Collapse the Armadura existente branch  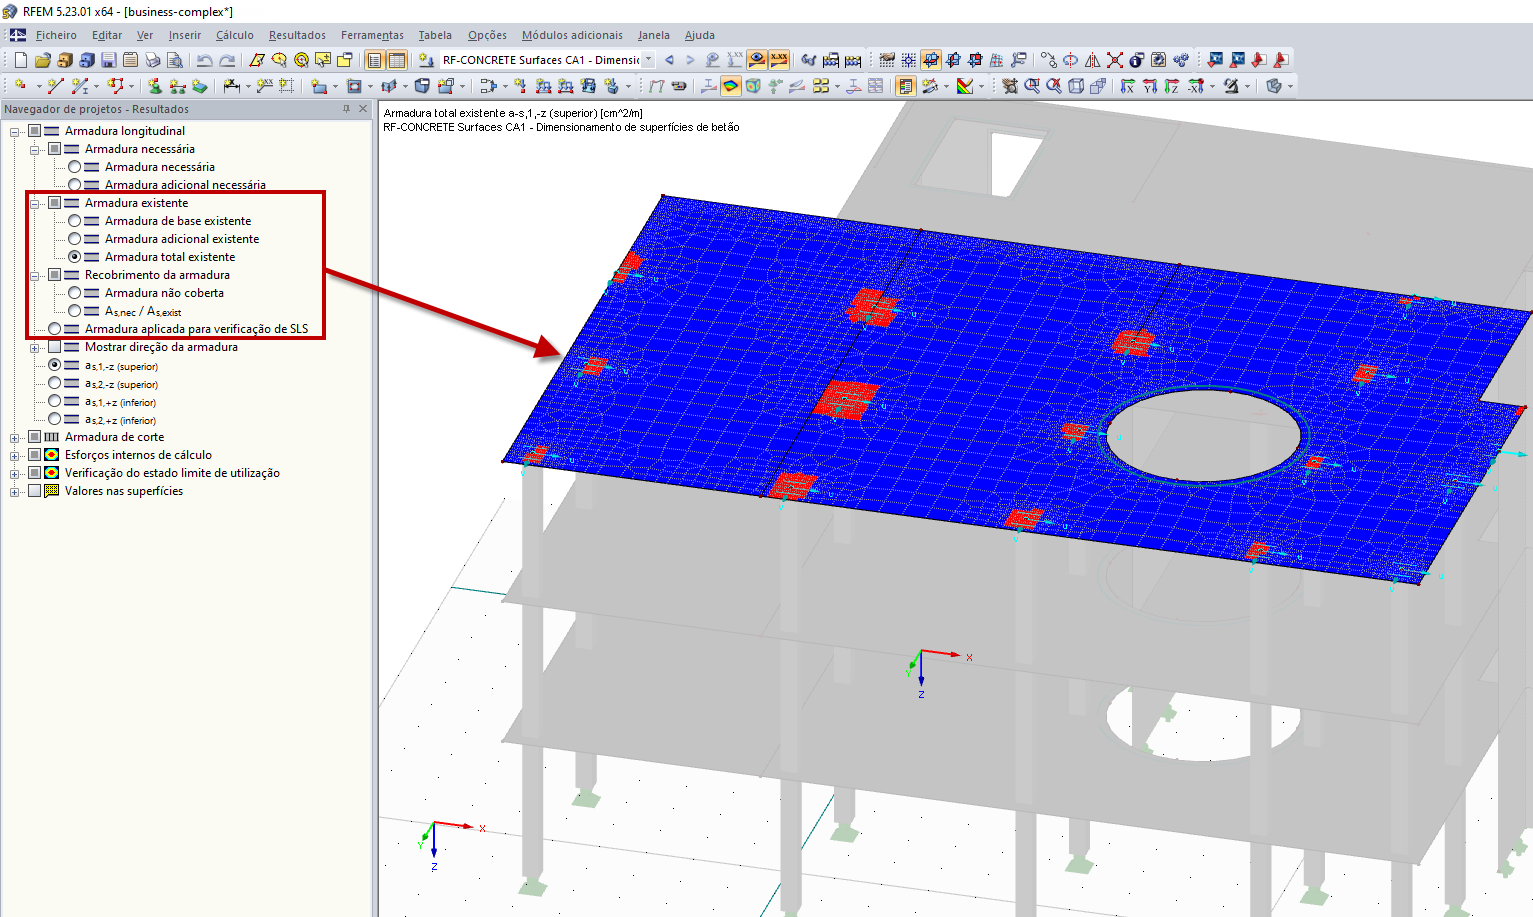35,203
